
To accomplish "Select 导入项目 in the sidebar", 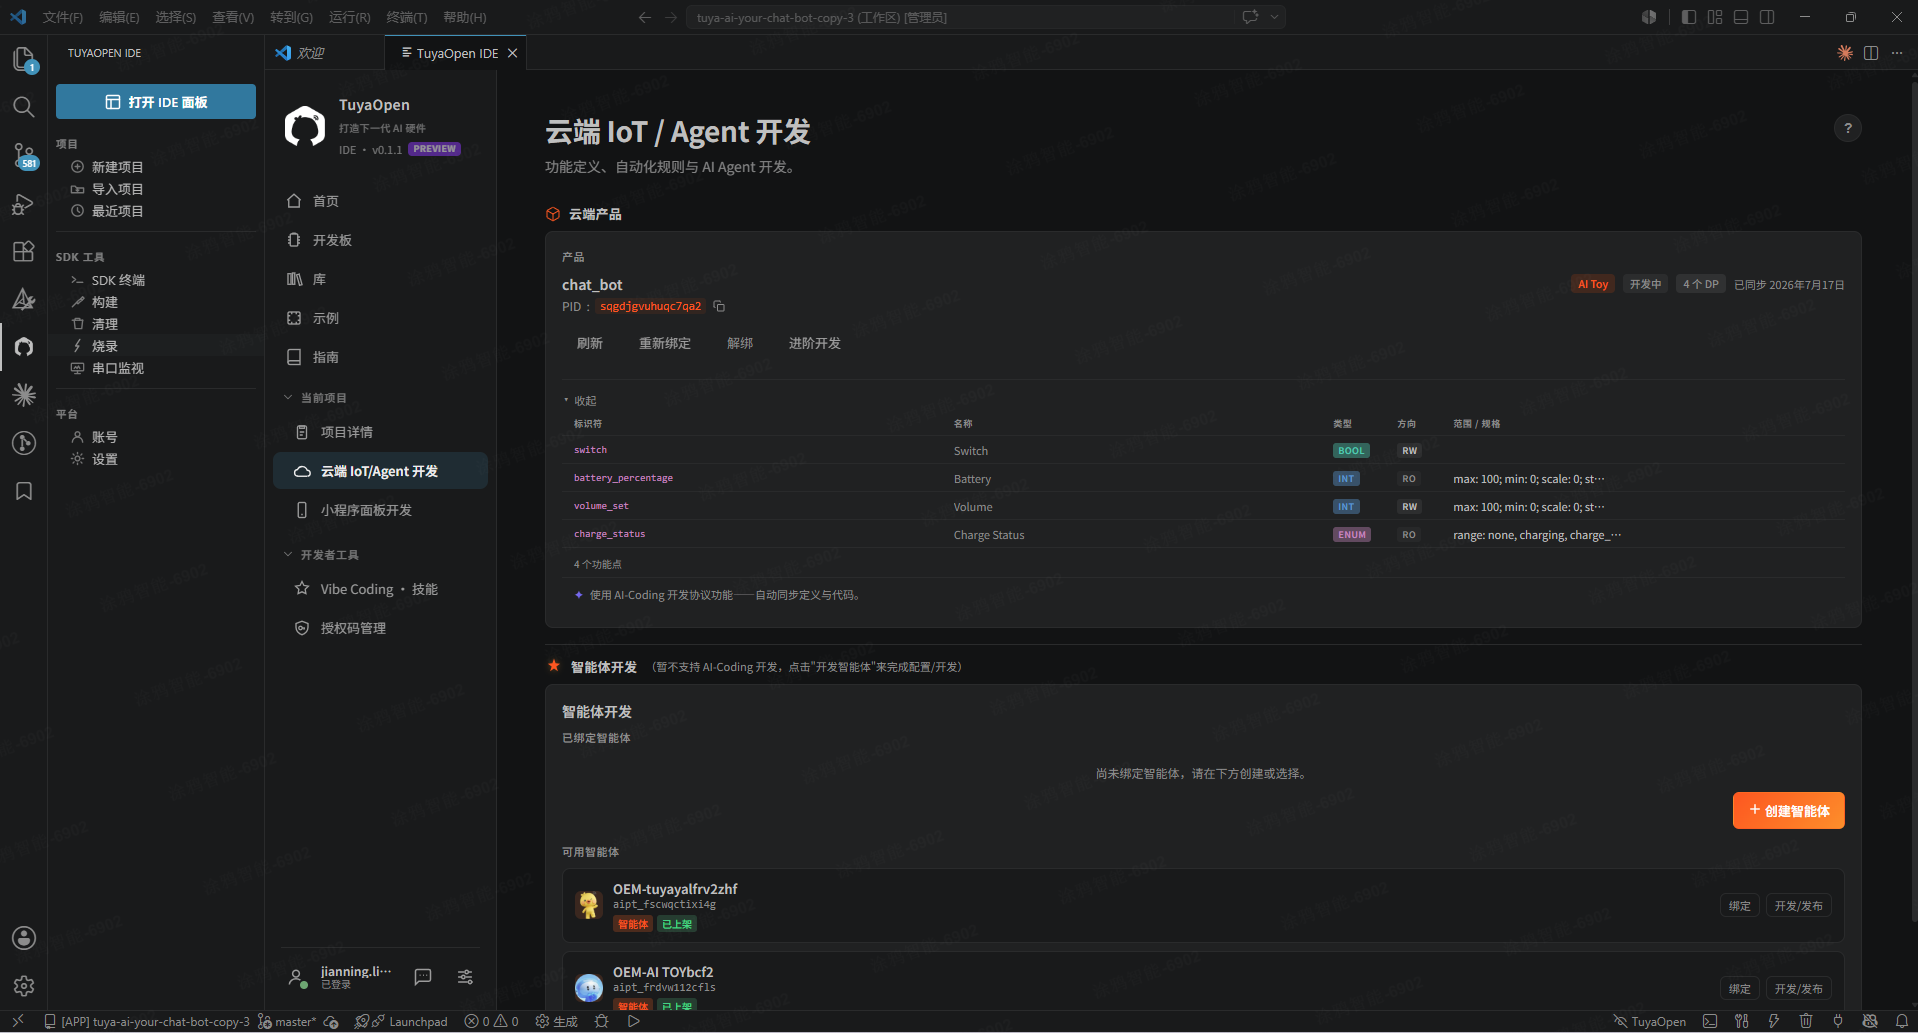I will [x=117, y=189].
